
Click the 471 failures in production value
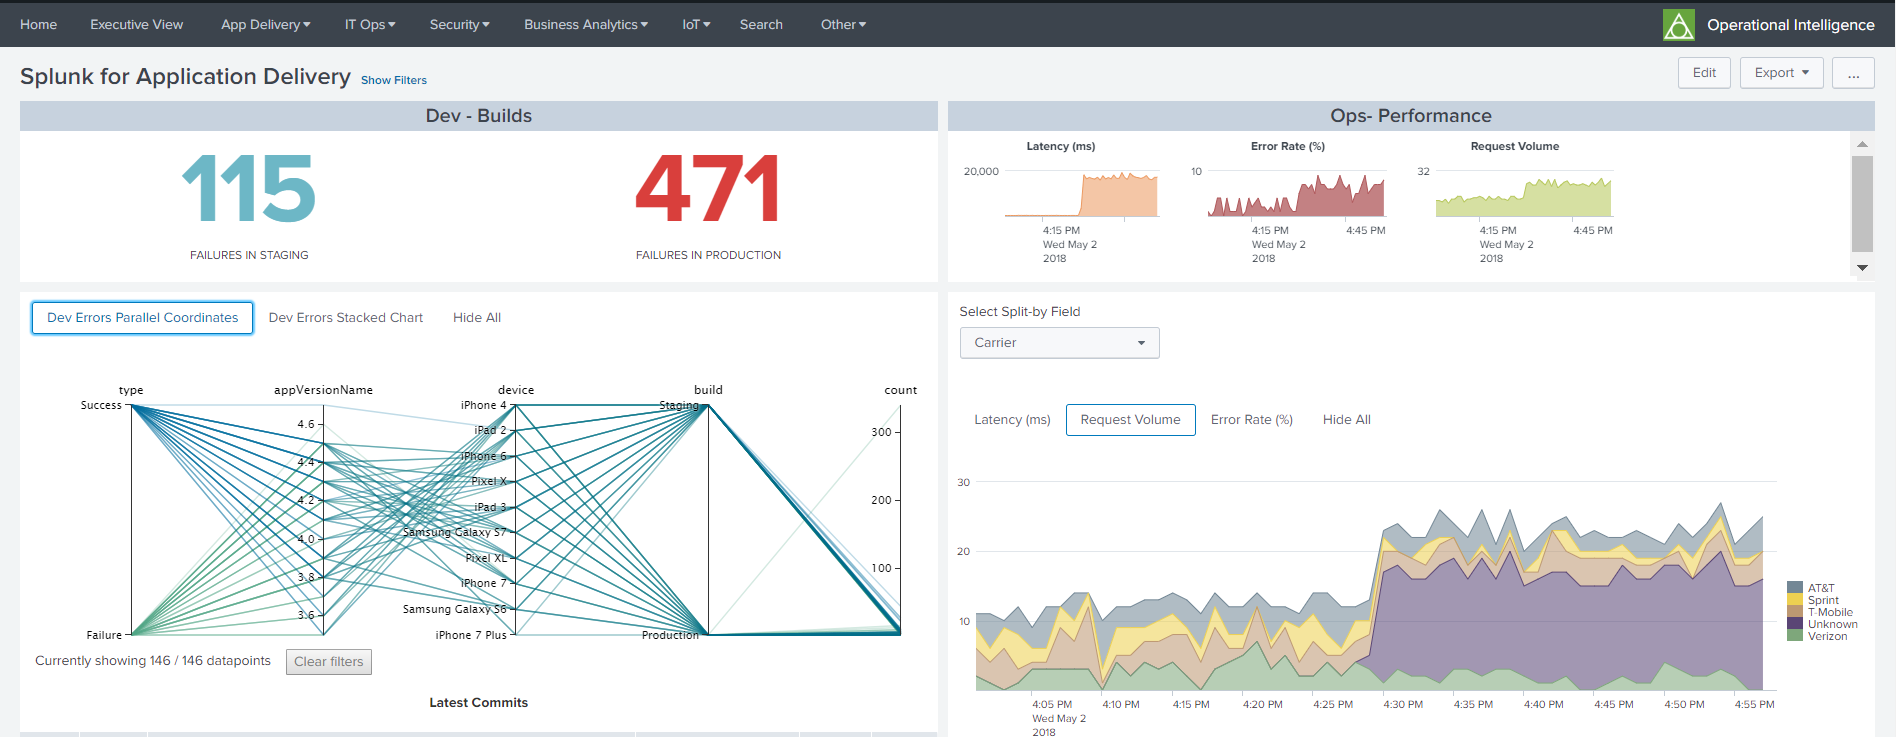(x=708, y=189)
